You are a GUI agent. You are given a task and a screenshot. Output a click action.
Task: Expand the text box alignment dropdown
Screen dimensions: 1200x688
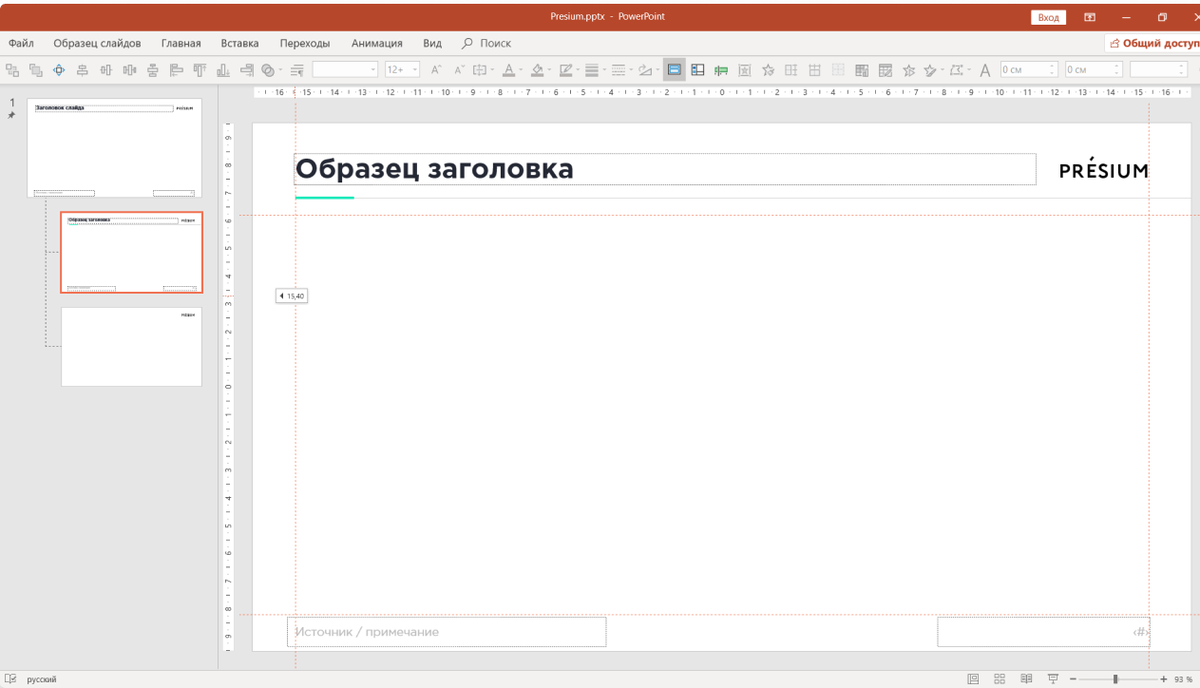point(493,70)
